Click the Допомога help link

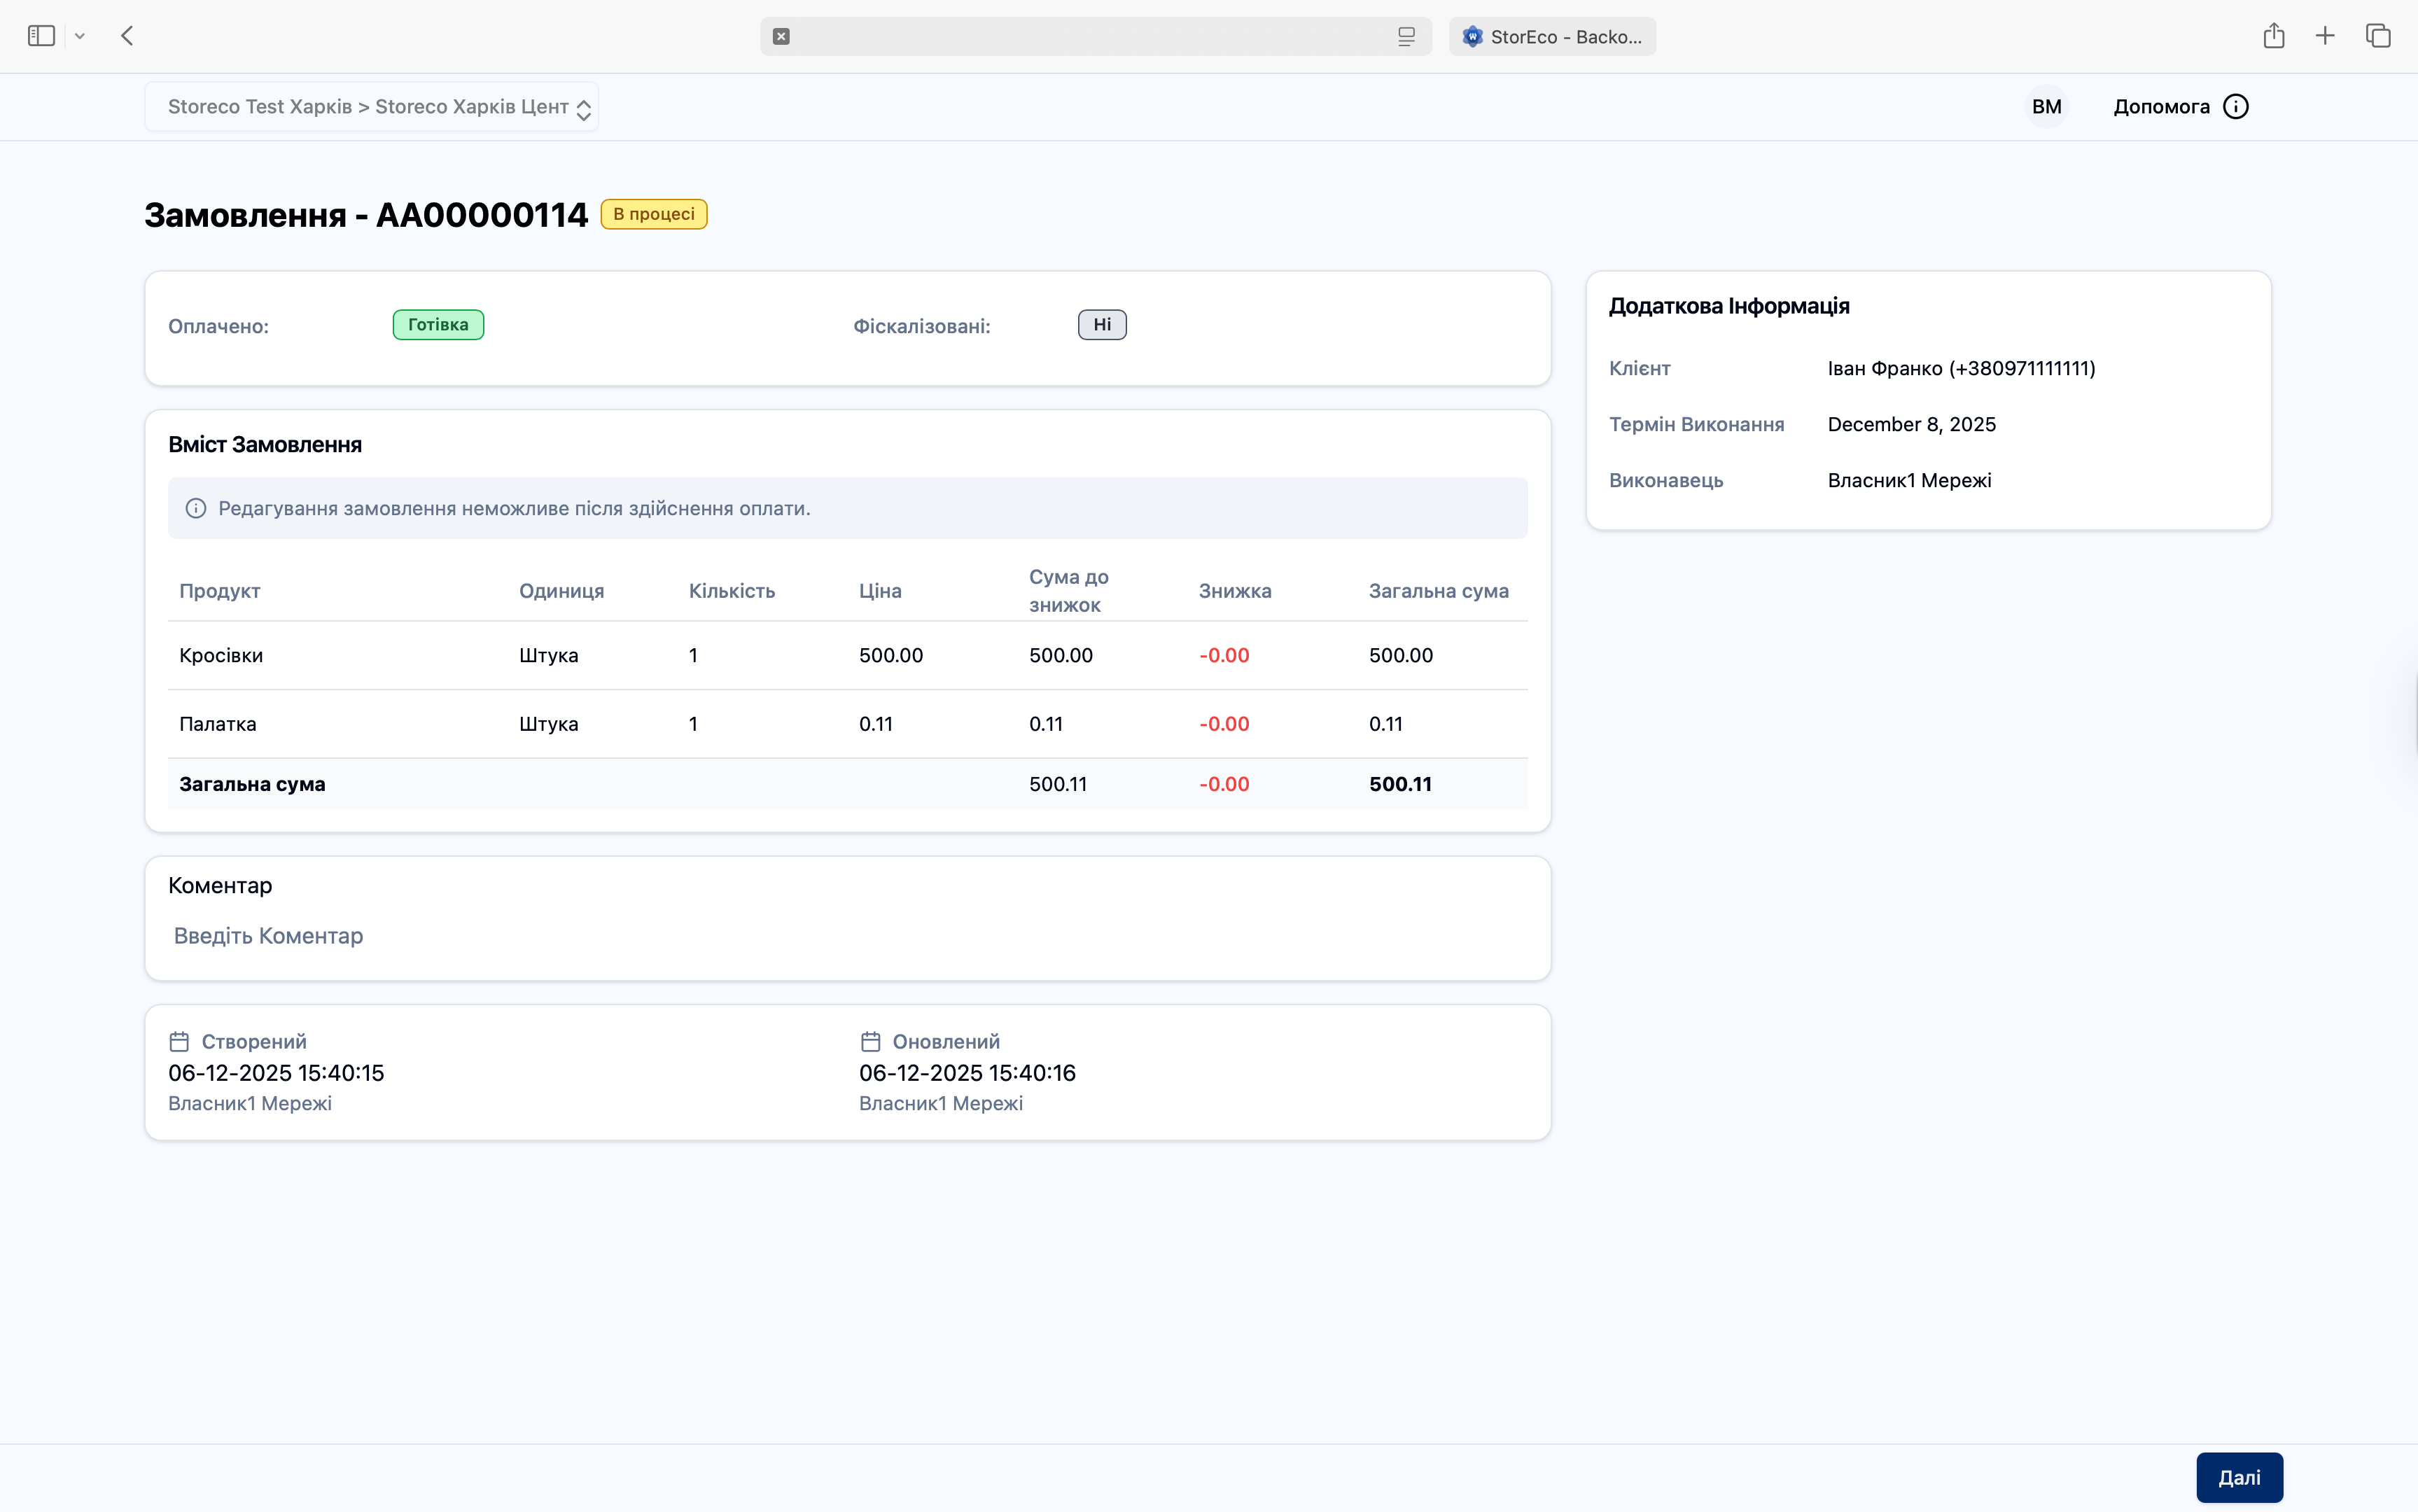pyautogui.click(x=2161, y=107)
